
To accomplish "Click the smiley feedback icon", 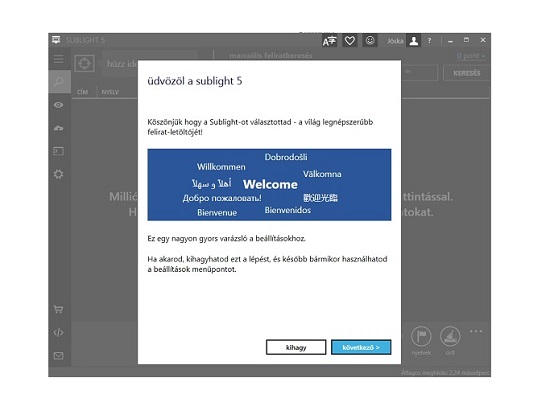I will tap(370, 41).
